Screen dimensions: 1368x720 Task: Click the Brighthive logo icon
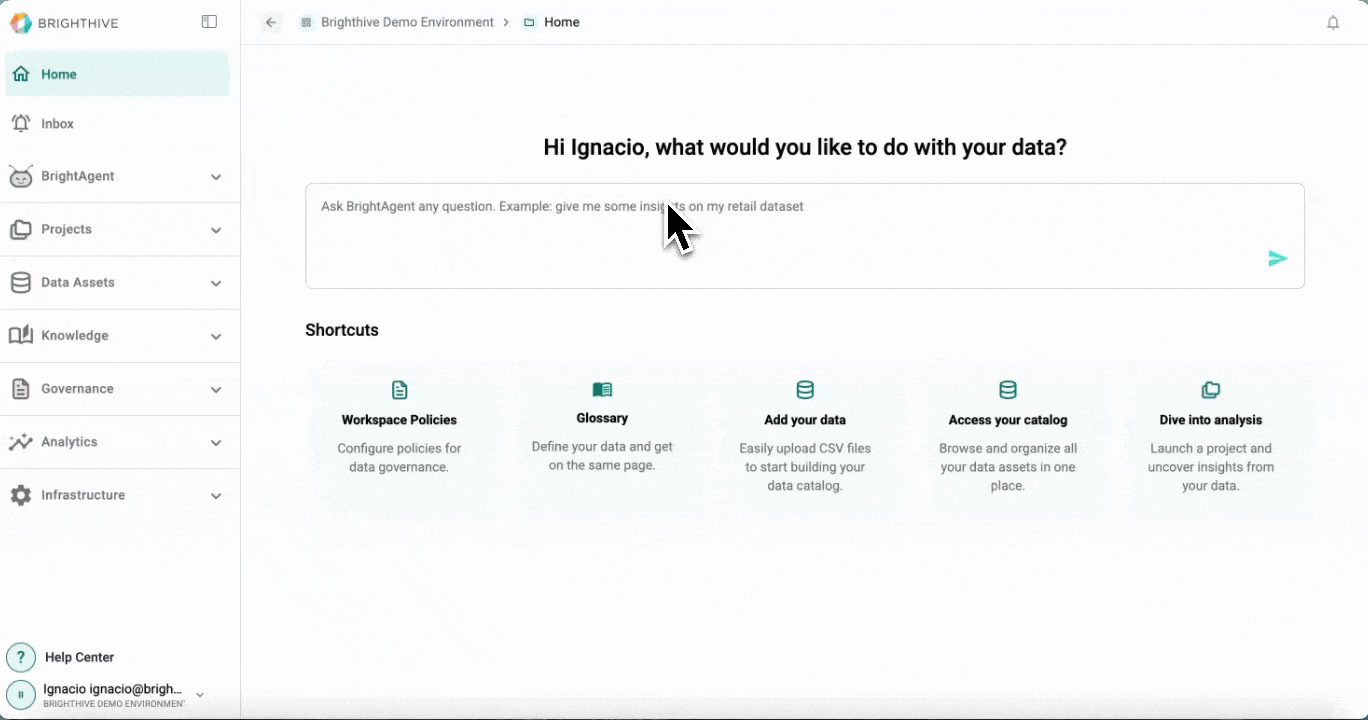click(x=20, y=23)
